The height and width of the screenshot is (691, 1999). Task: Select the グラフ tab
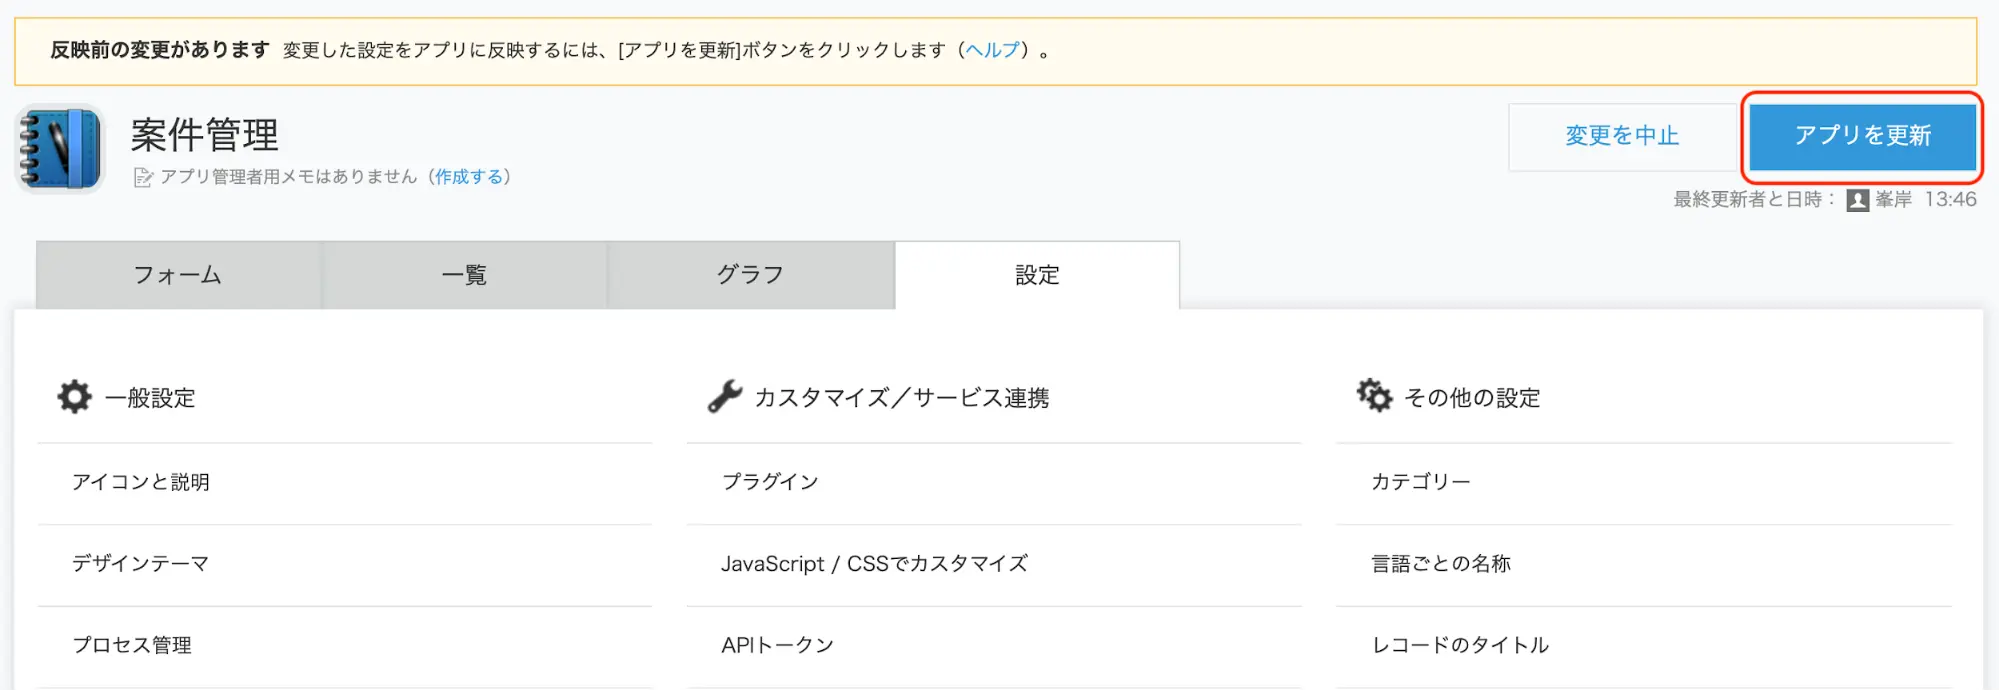750,275
